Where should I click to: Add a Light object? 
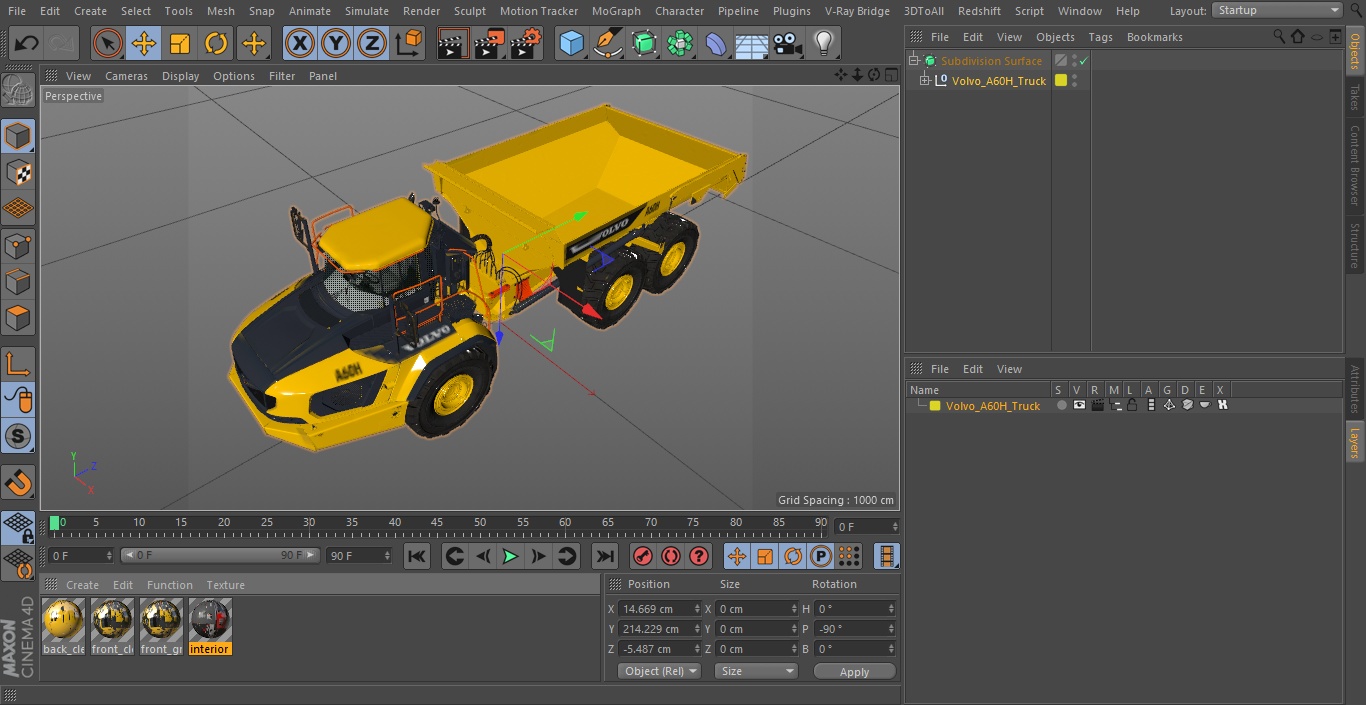(824, 43)
